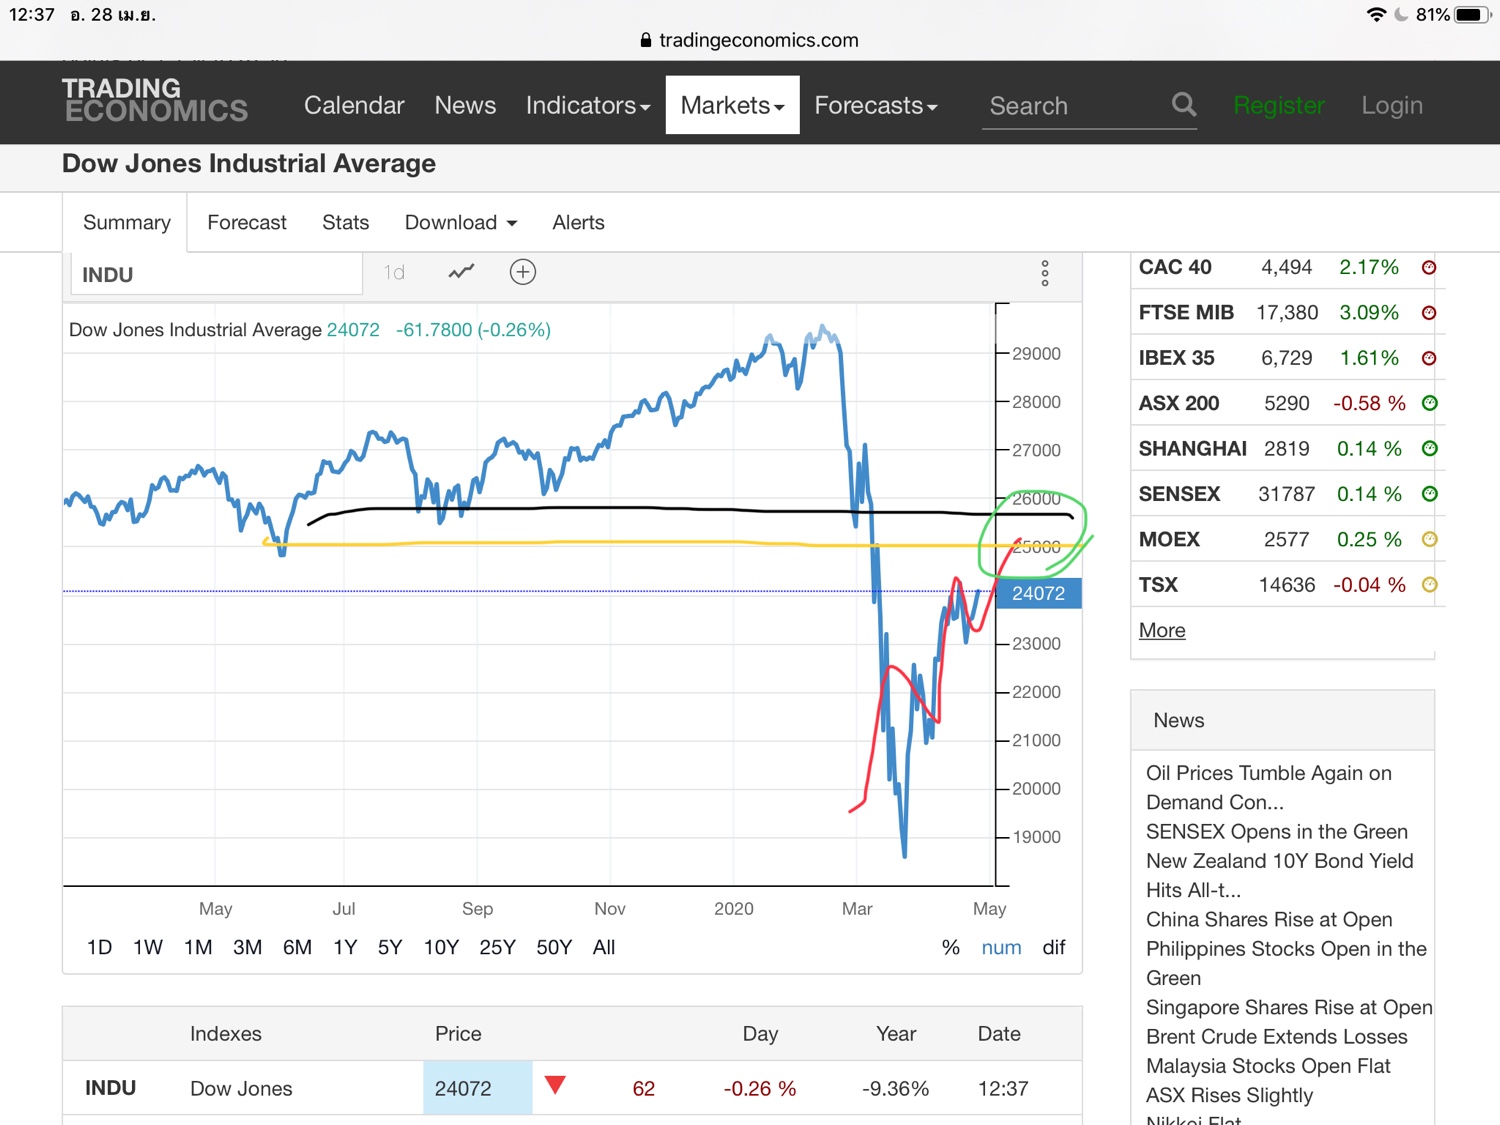Expand the Forecasts dropdown menu
Screen dimensions: 1500x1125
tap(876, 105)
